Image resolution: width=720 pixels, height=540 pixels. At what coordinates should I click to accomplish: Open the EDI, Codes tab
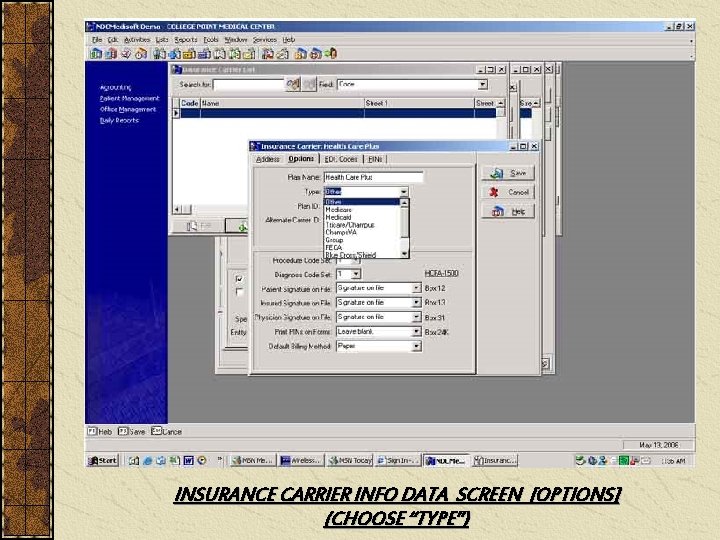click(341, 159)
